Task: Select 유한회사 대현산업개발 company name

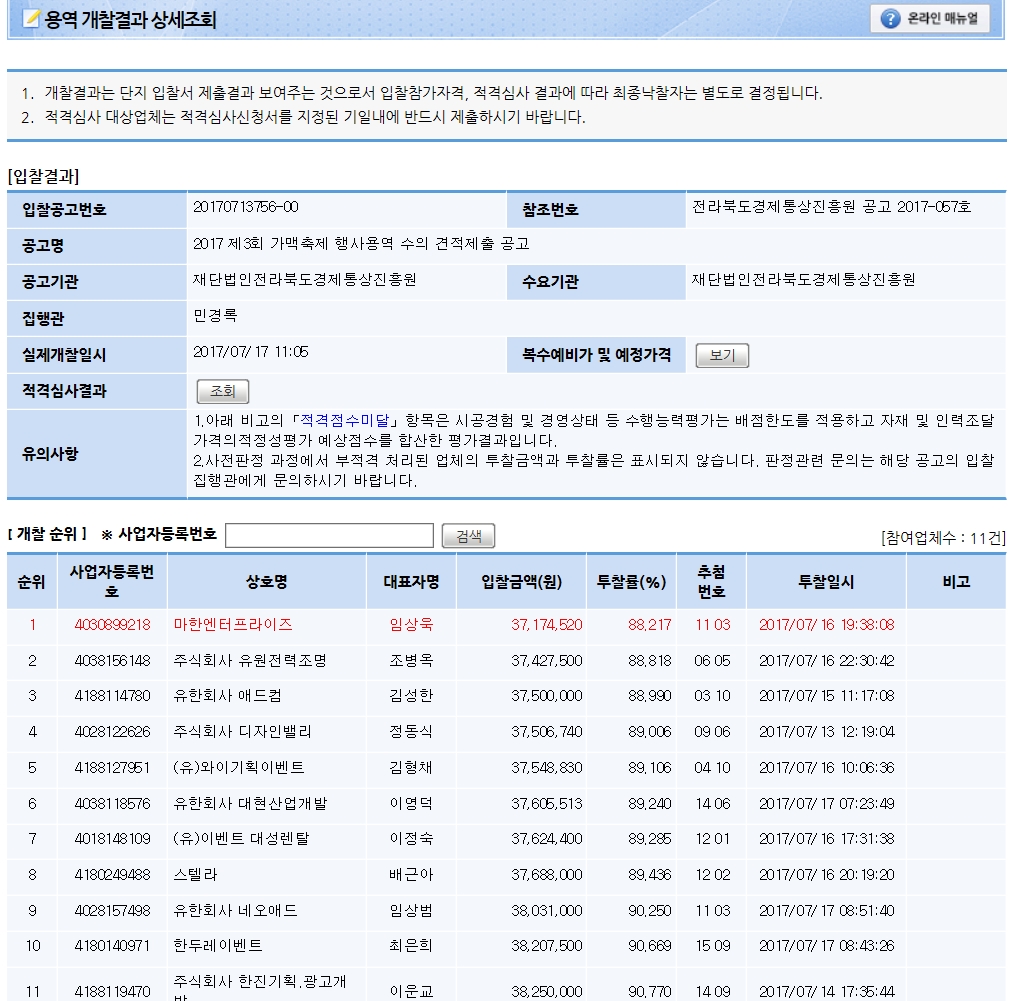Action: coord(250,803)
